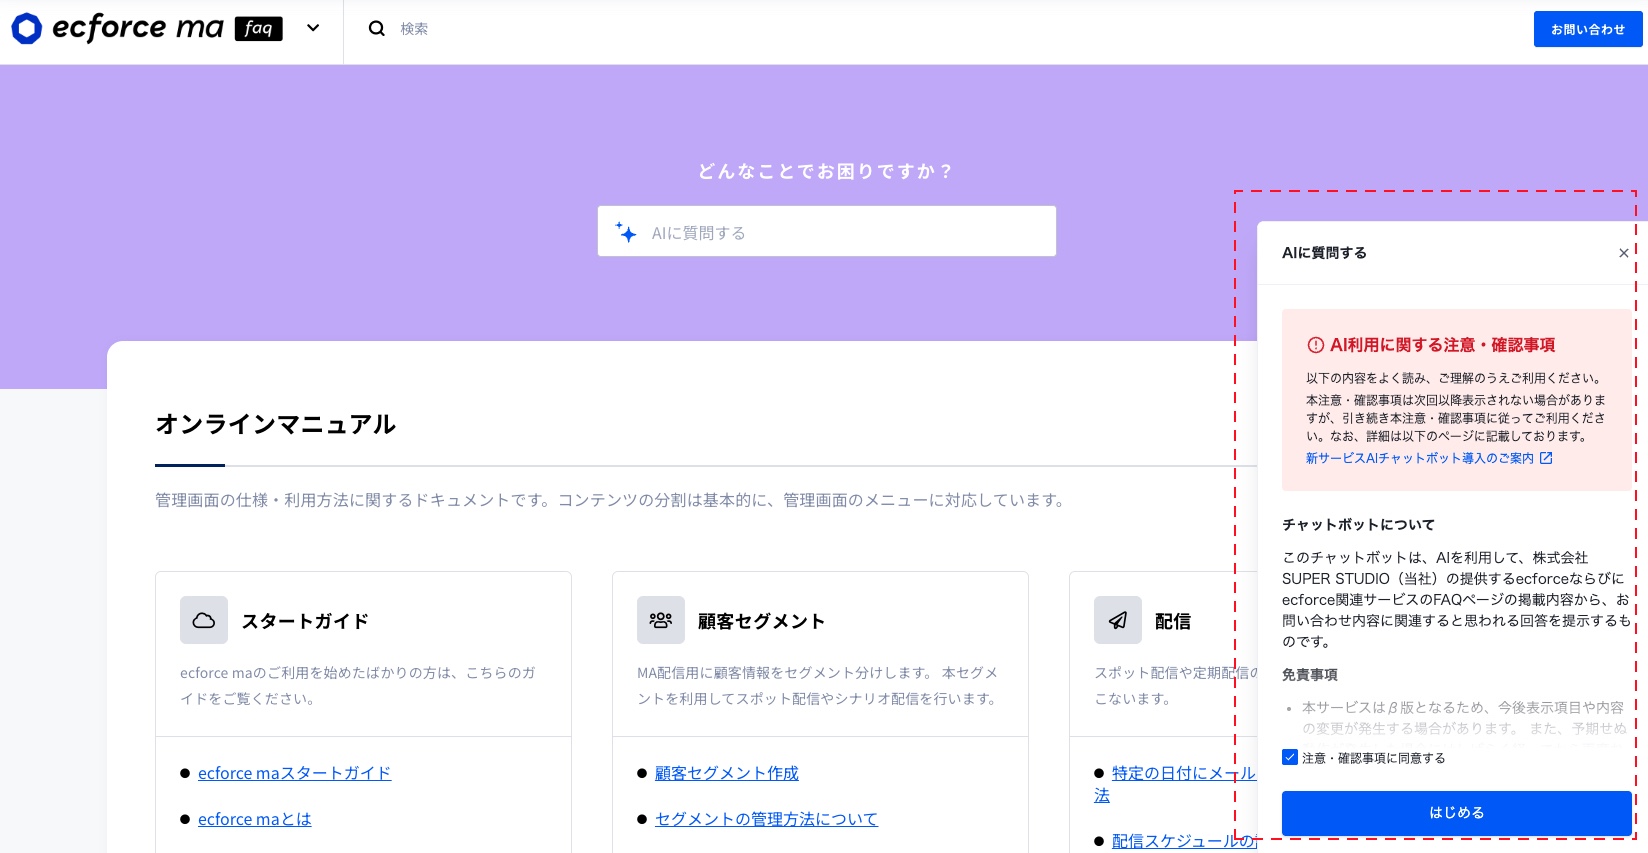
Task: Expand the chevron next to faq badge
Action: (313, 28)
